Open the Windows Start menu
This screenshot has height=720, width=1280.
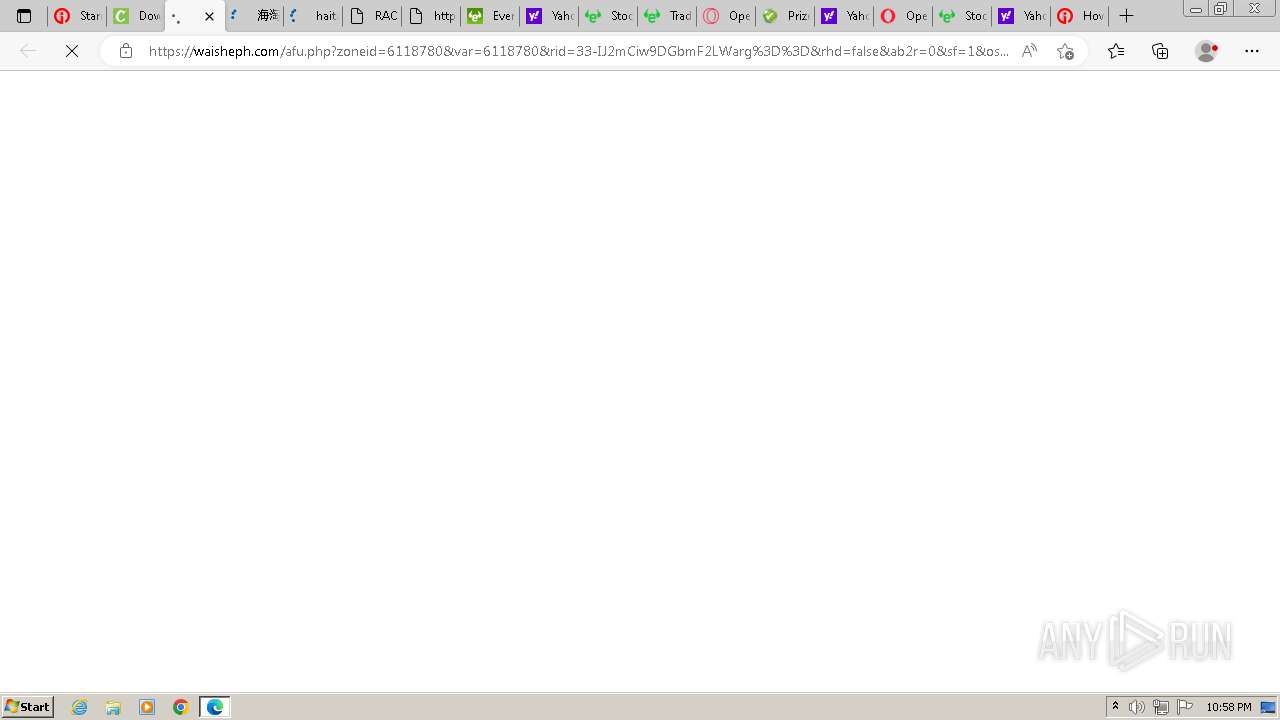click(x=28, y=707)
